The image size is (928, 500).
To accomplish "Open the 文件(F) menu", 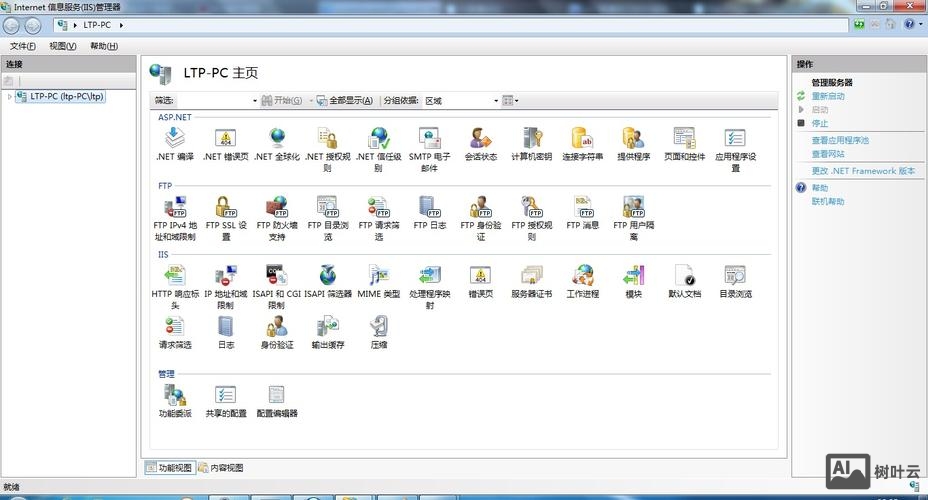I will pyautogui.click(x=22, y=46).
